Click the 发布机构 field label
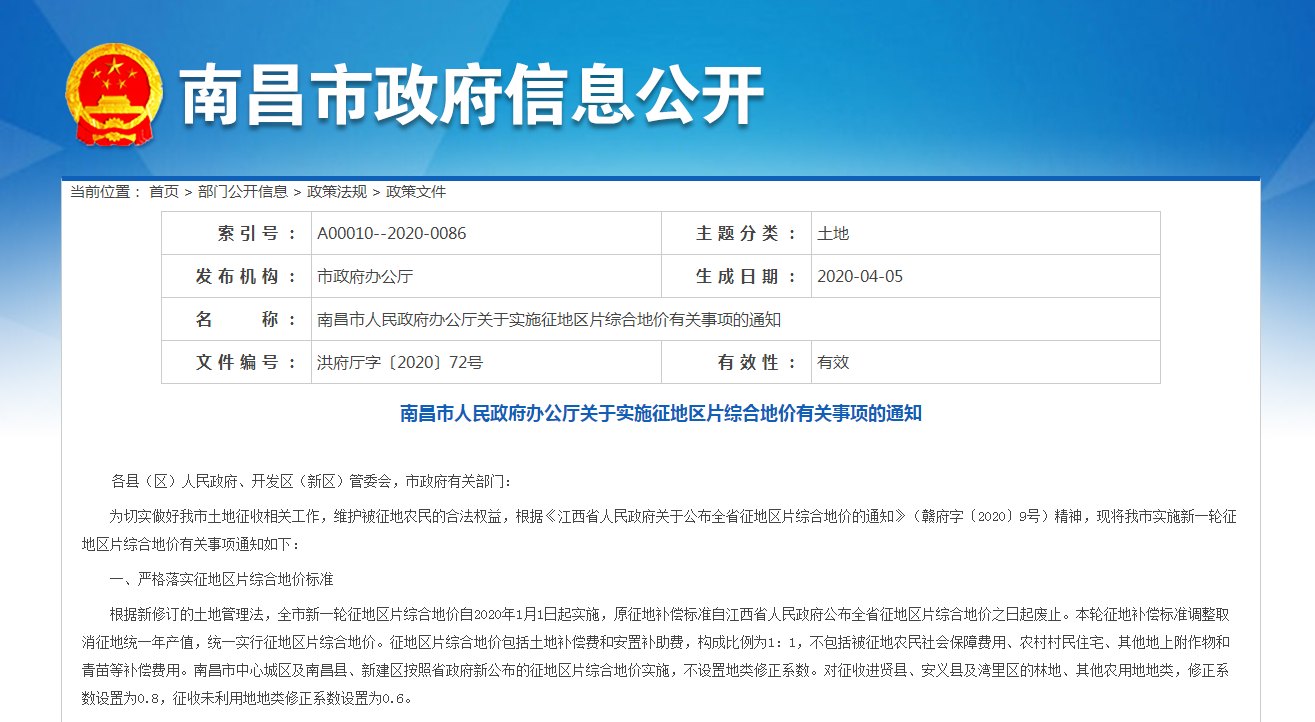 pyautogui.click(x=246, y=276)
